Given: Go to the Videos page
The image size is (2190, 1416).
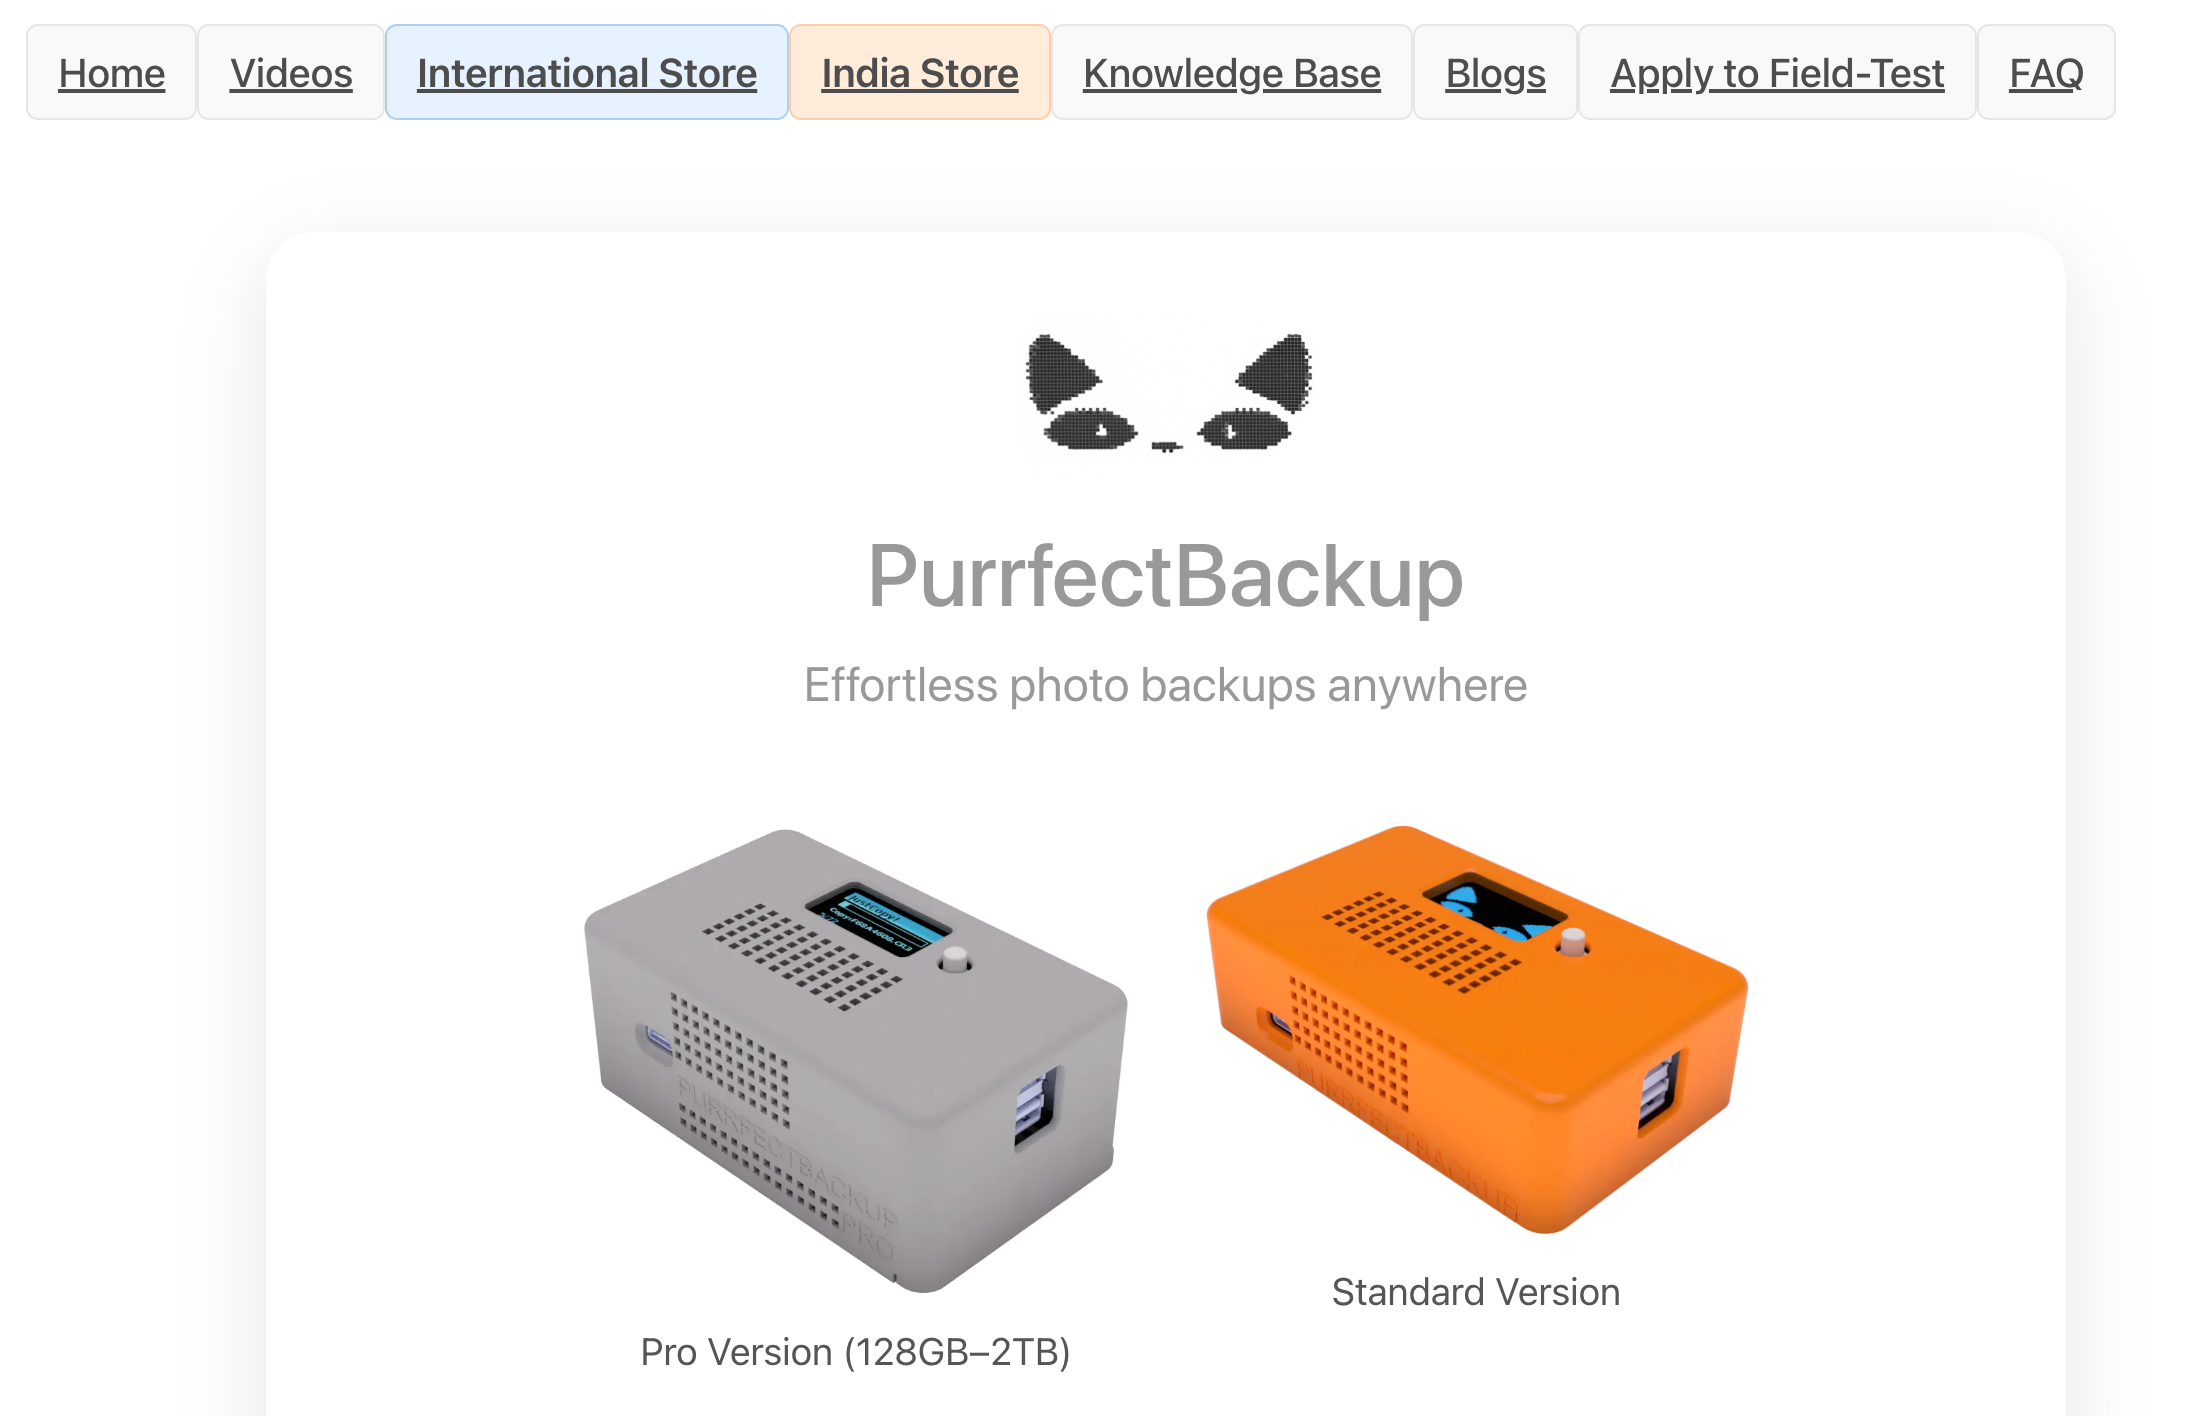Looking at the screenshot, I should (291, 73).
